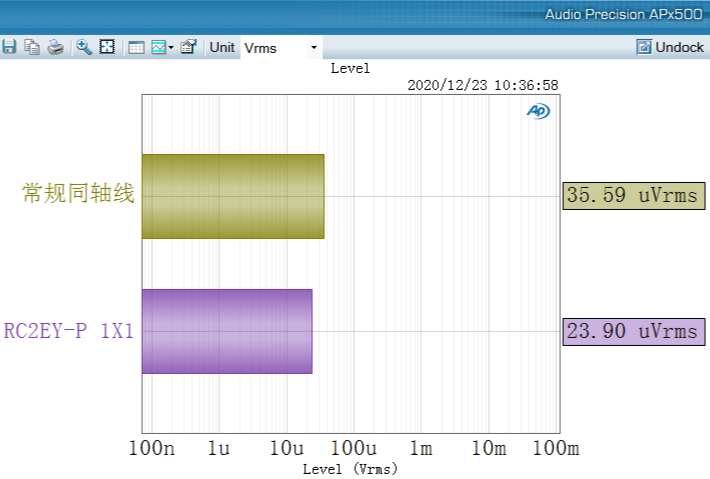Click the RC2EY-P 1X1 channel label
The height and width of the screenshot is (479, 710).
click(69, 331)
